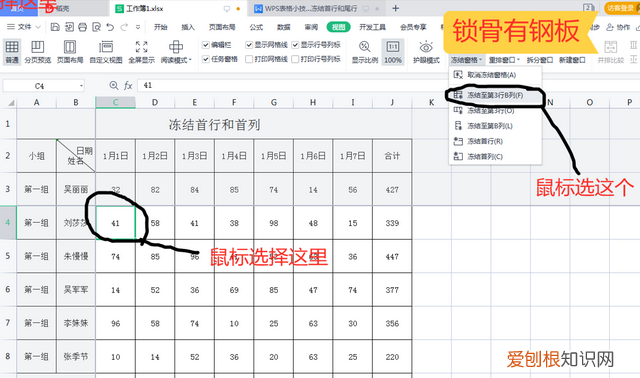Click into the formula bar showing 41
The height and width of the screenshot is (378, 640).
pos(388,85)
